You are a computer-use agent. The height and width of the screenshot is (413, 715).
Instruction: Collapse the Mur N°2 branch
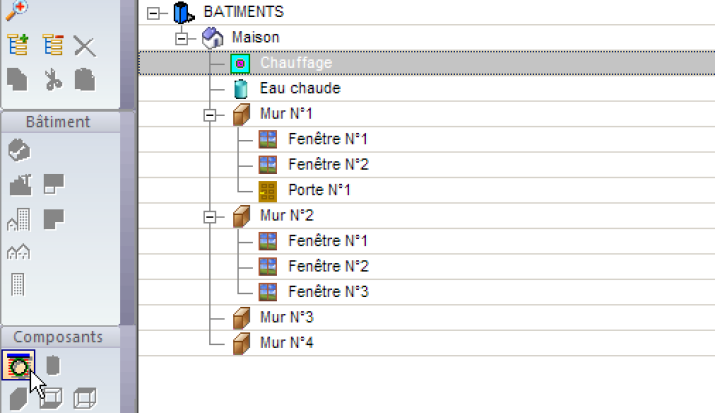click(x=210, y=217)
